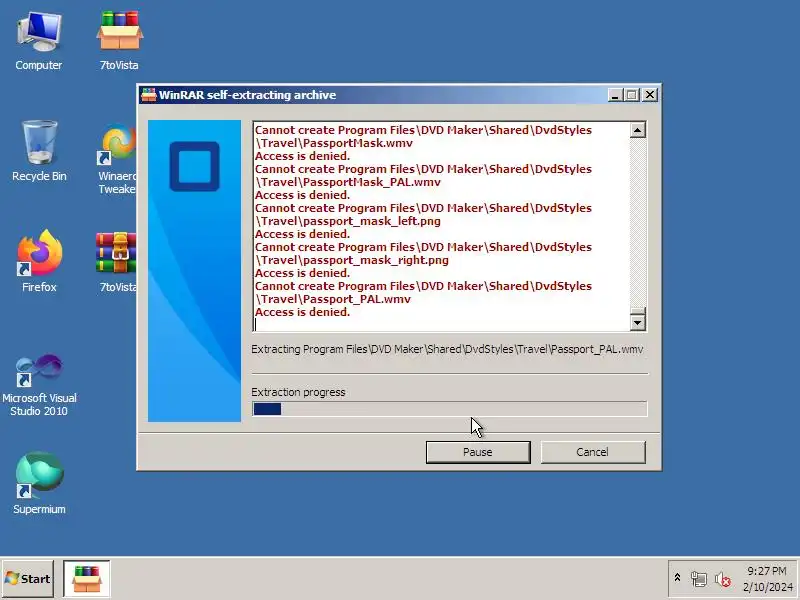Click the WinRAR title bar icon
This screenshot has width=800, height=600.
[148, 95]
